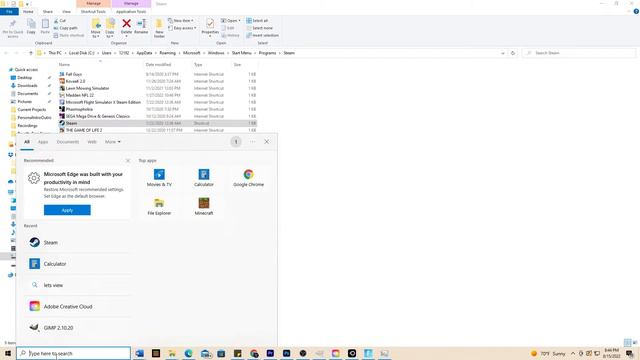Open the 'lets view' recent search

coord(78,285)
